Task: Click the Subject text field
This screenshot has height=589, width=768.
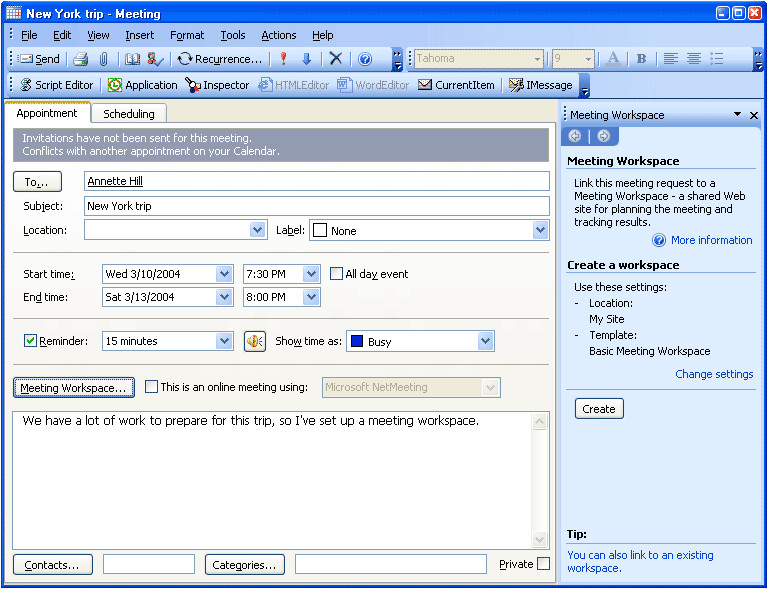Action: coord(316,206)
